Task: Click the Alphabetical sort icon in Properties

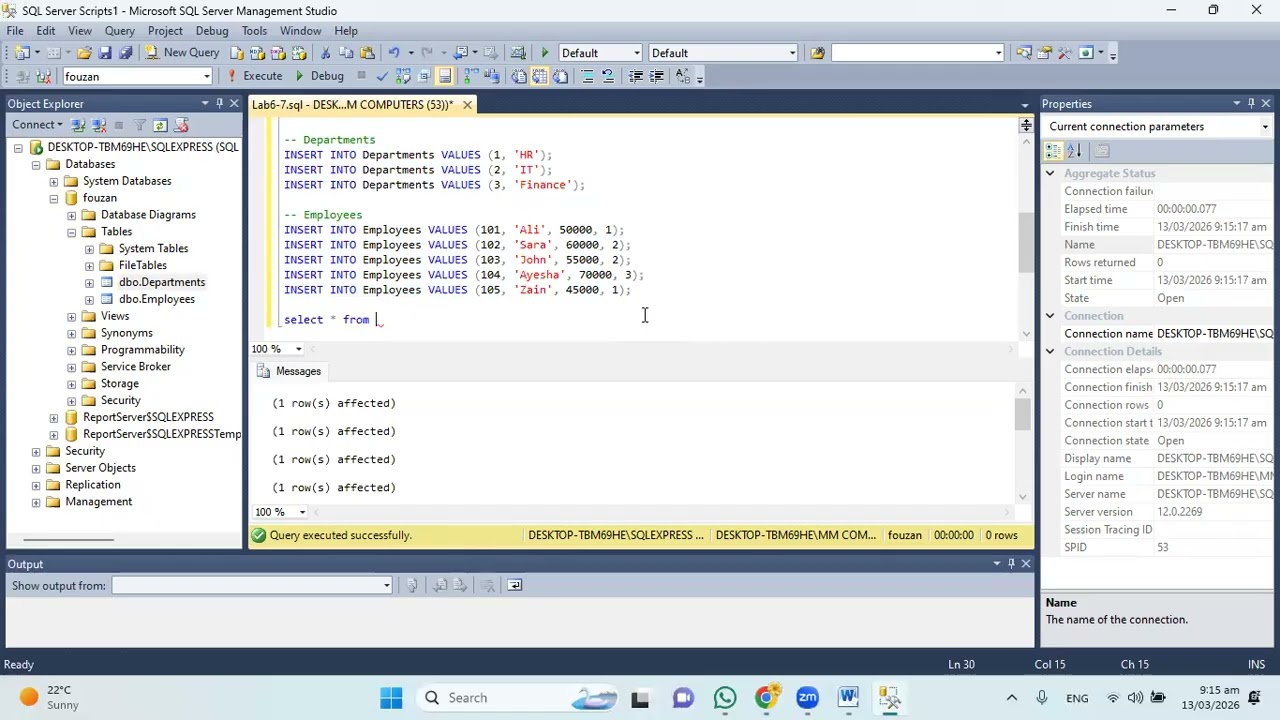Action: [x=1074, y=151]
